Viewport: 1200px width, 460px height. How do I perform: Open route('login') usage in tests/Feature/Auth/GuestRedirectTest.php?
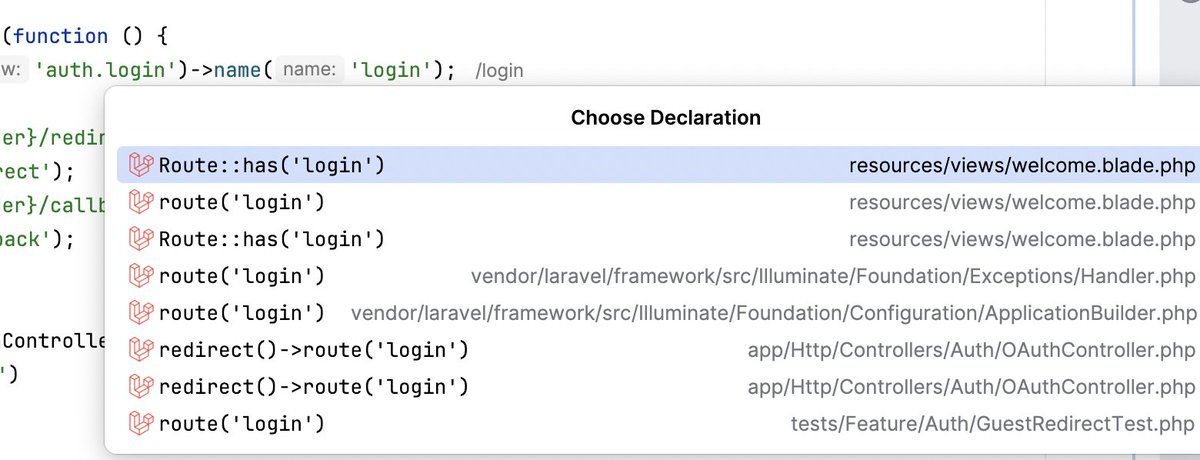point(660,424)
